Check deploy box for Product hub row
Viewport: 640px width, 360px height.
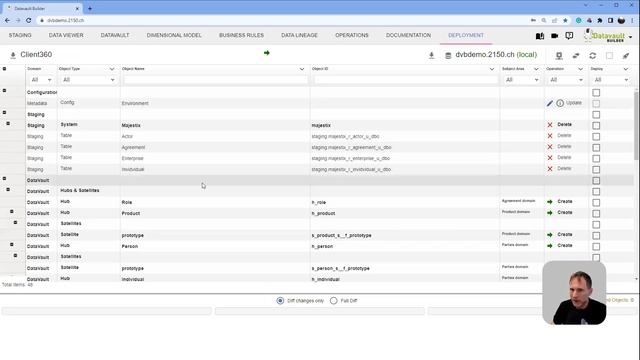596,213
